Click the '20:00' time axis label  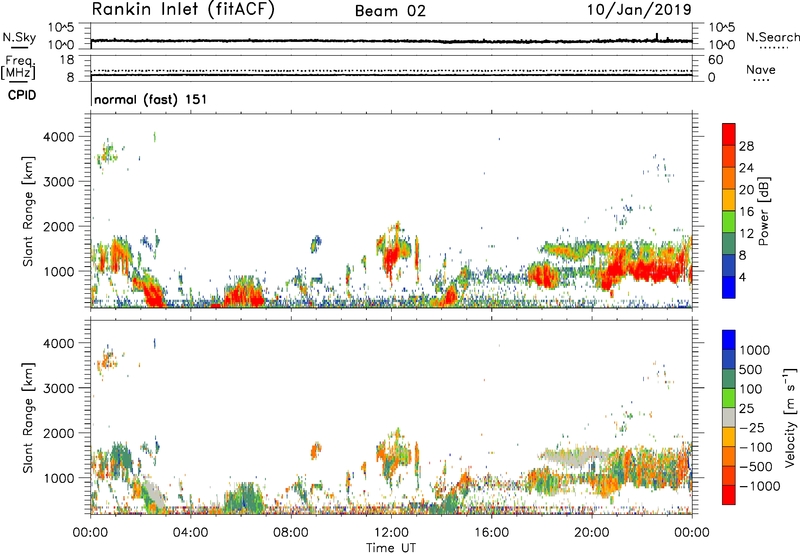(x=592, y=533)
